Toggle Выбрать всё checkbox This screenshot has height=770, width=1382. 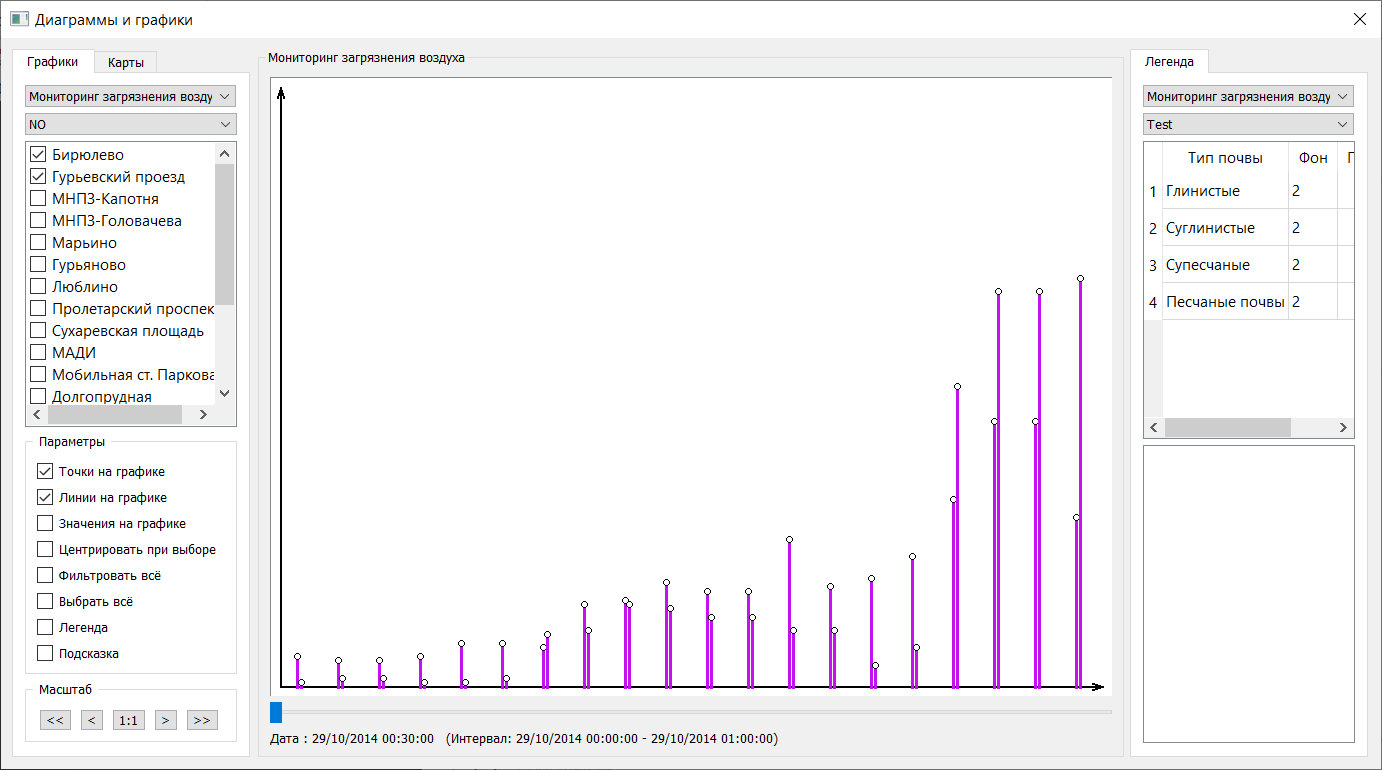pyautogui.click(x=45, y=601)
